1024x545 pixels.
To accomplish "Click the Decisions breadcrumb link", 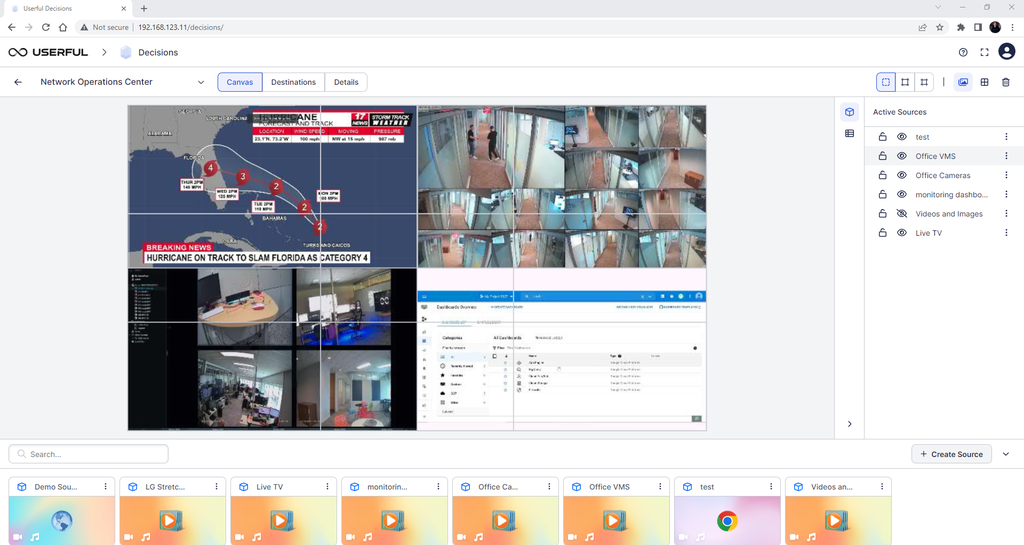I will tap(158, 52).
